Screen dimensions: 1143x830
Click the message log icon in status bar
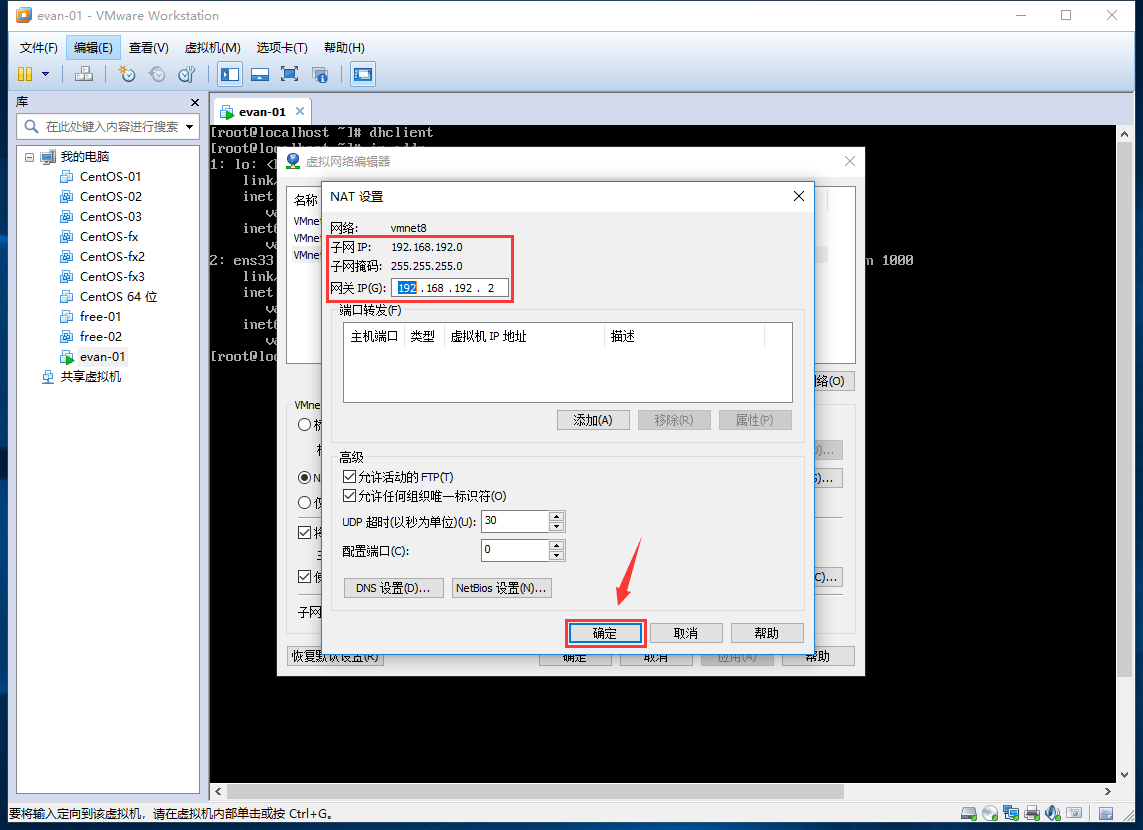click(x=1106, y=813)
